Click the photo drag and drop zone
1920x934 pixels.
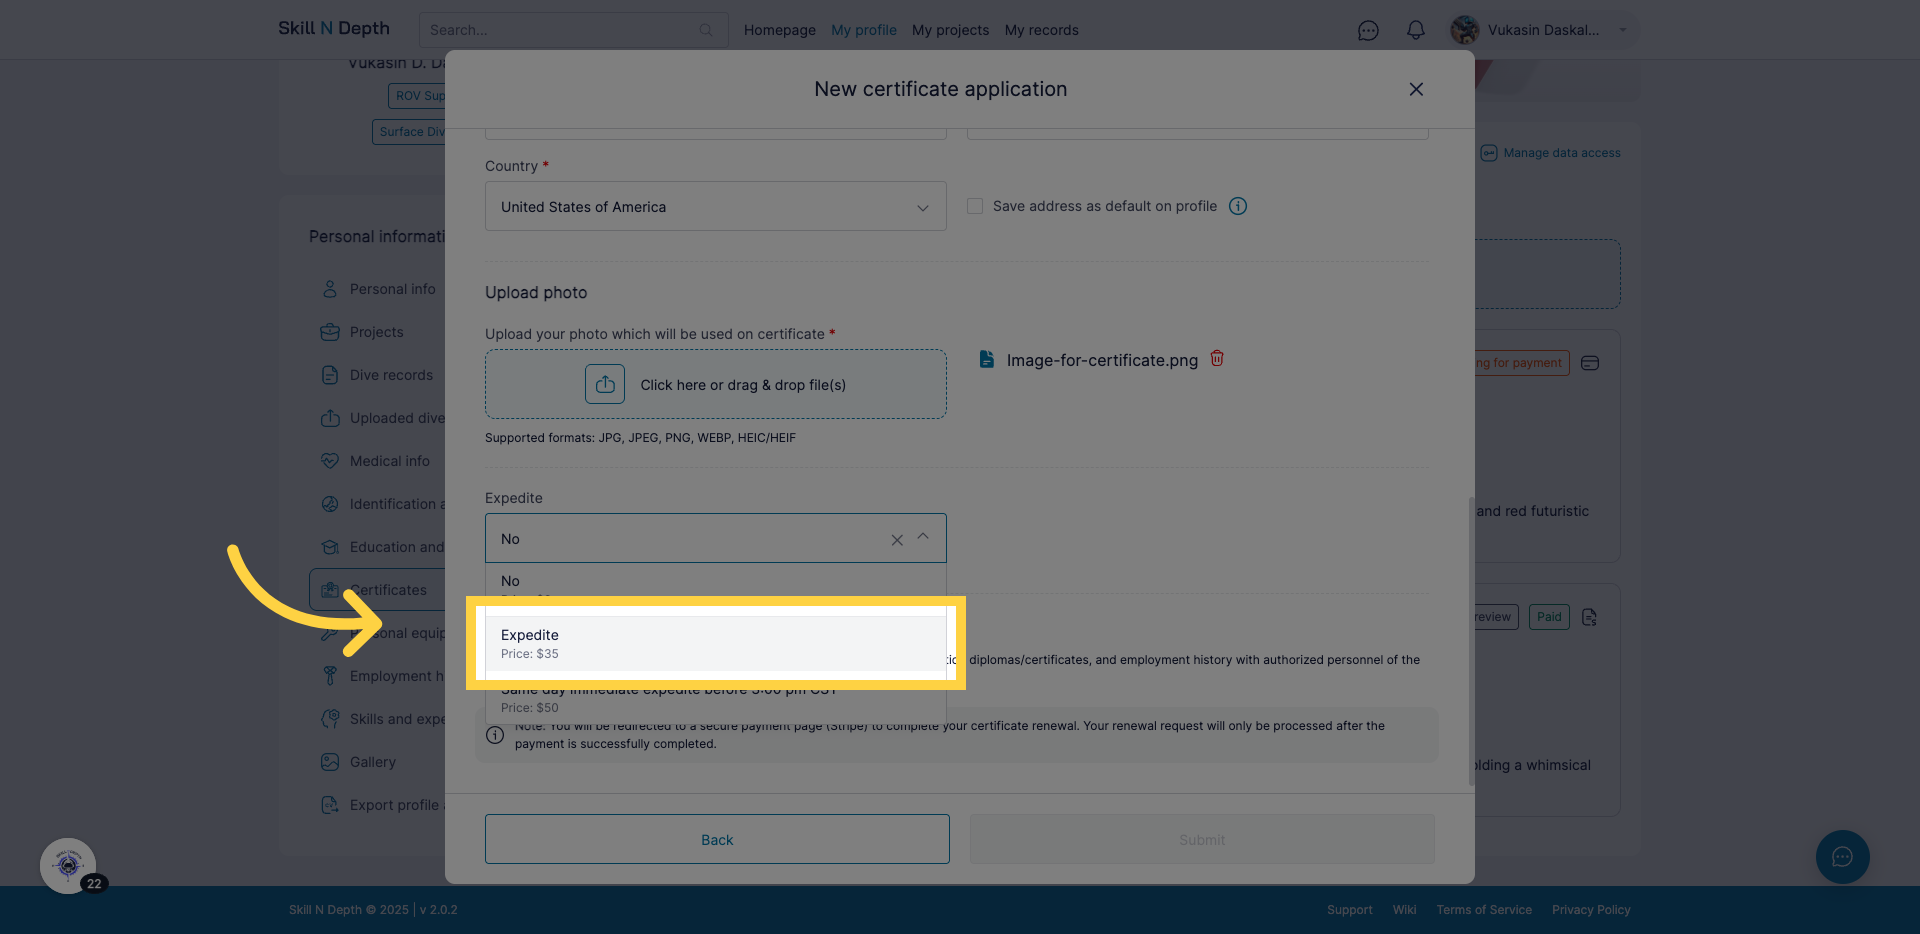[716, 384]
